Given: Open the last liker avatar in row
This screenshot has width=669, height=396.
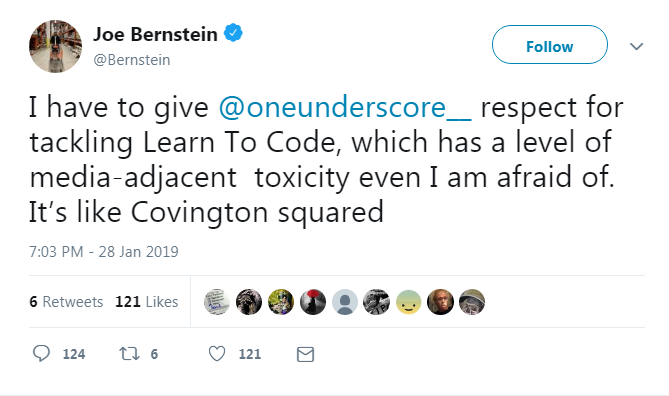Looking at the screenshot, I should tap(472, 302).
